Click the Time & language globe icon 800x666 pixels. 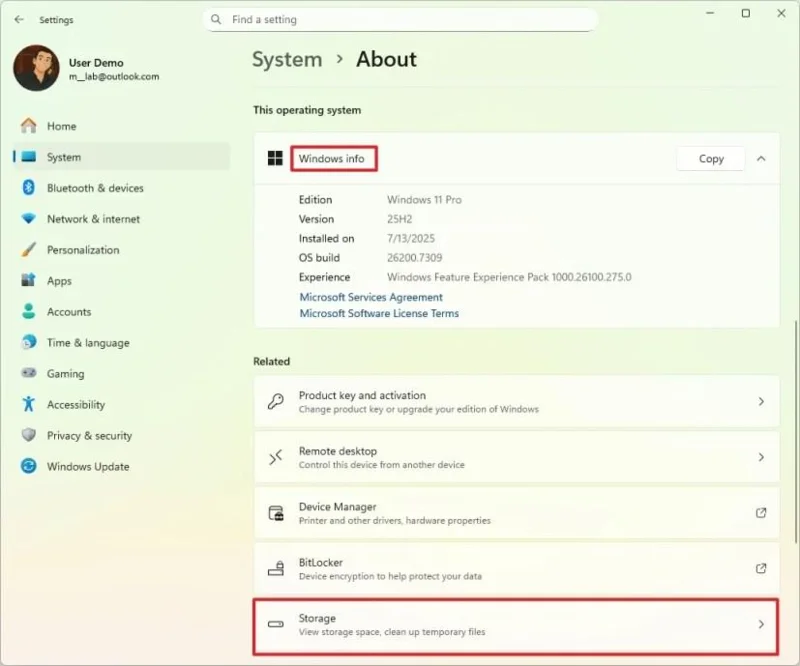click(x=29, y=342)
